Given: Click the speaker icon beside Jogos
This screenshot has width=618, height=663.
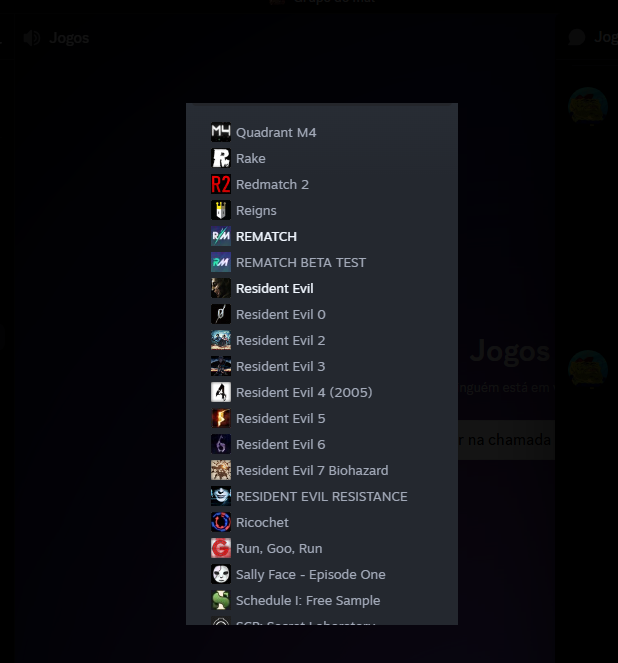Looking at the screenshot, I should (32, 38).
